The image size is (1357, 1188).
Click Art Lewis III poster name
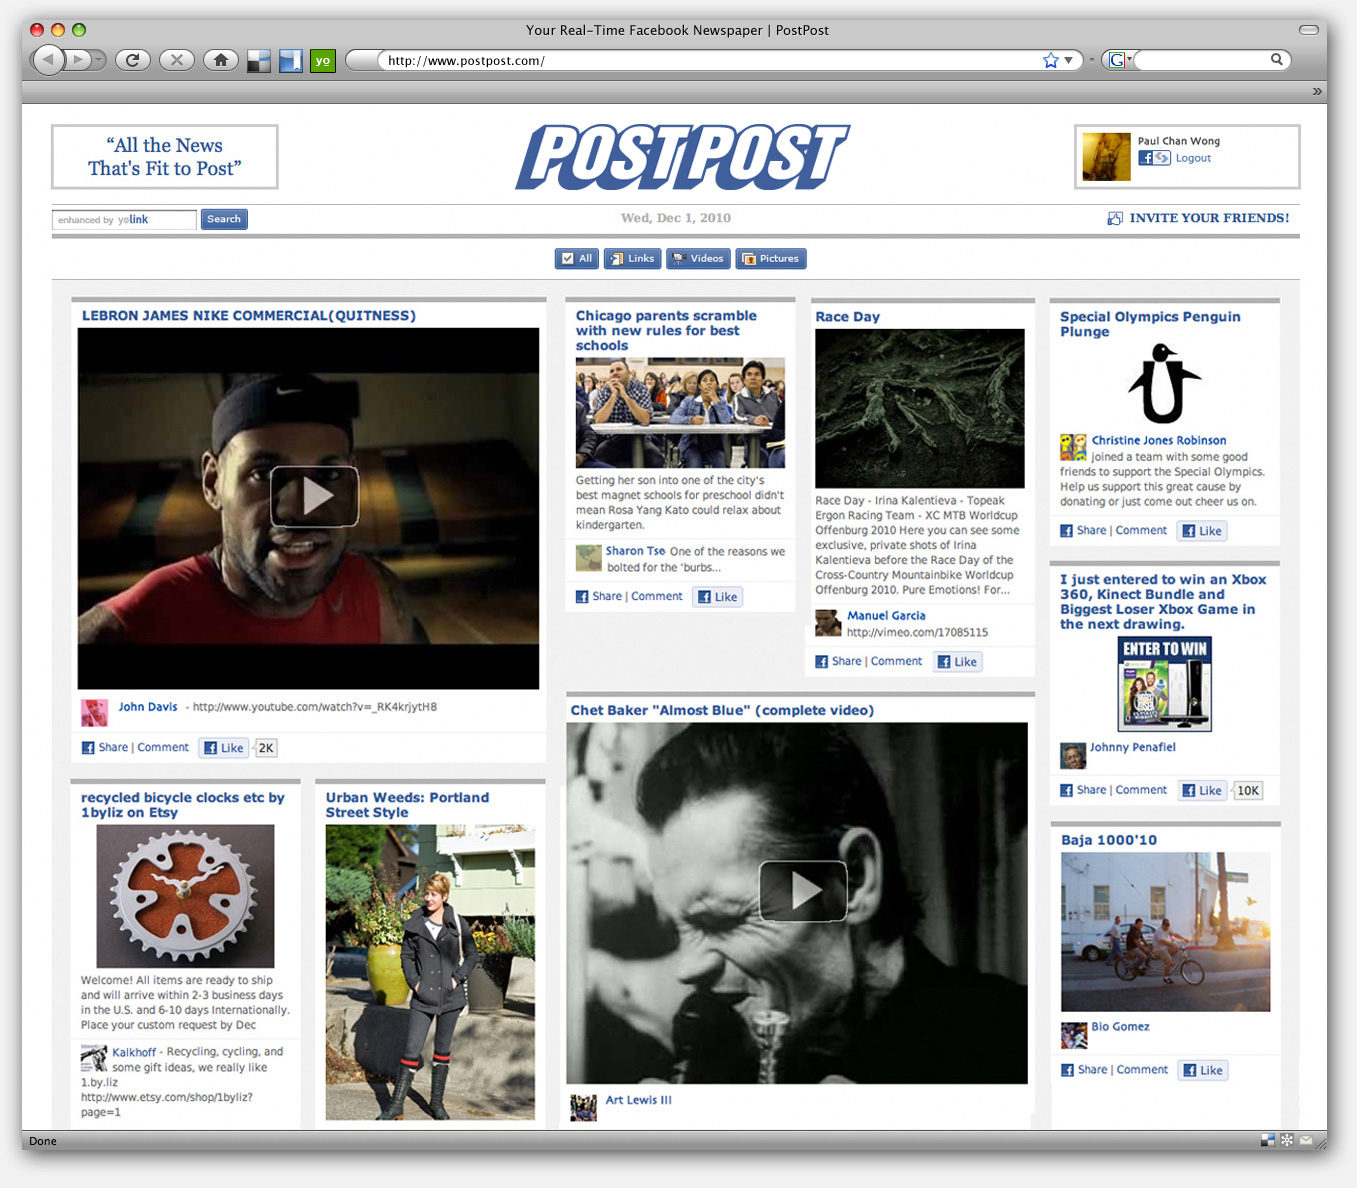pos(638,1100)
